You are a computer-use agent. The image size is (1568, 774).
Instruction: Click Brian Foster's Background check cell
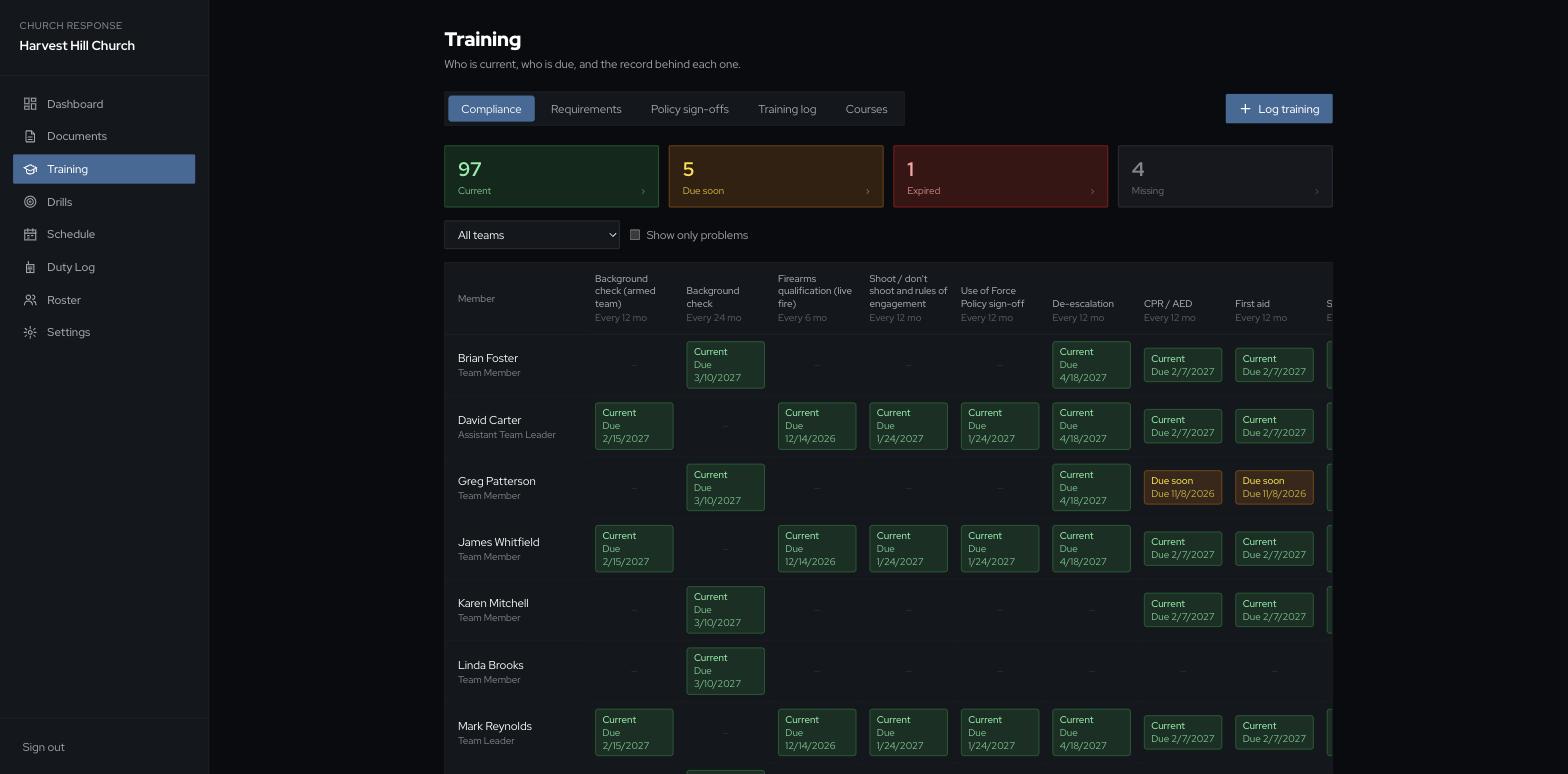tap(725, 365)
